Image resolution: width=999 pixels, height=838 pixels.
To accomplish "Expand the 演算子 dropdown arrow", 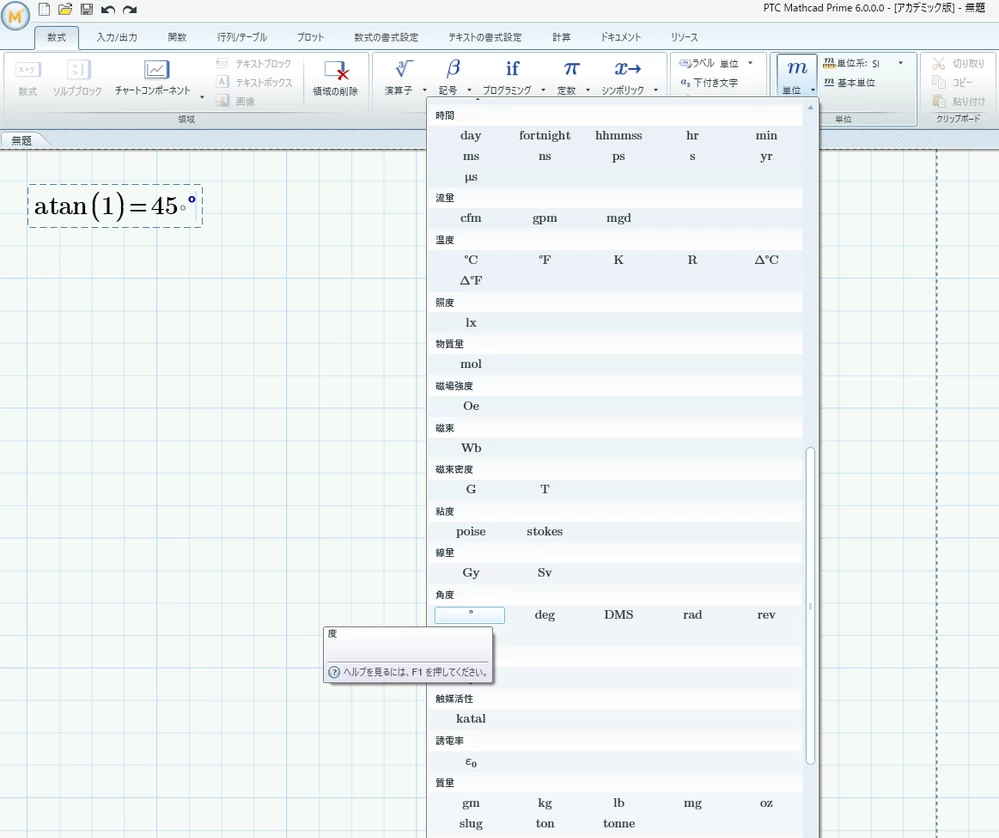I will [425, 90].
